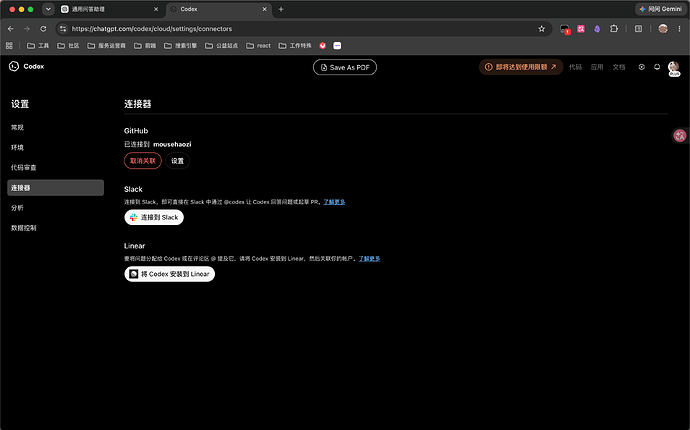This screenshot has width=690, height=430.
Task: Open the 即将达到使用限额 warning pill
Action: tap(521, 67)
